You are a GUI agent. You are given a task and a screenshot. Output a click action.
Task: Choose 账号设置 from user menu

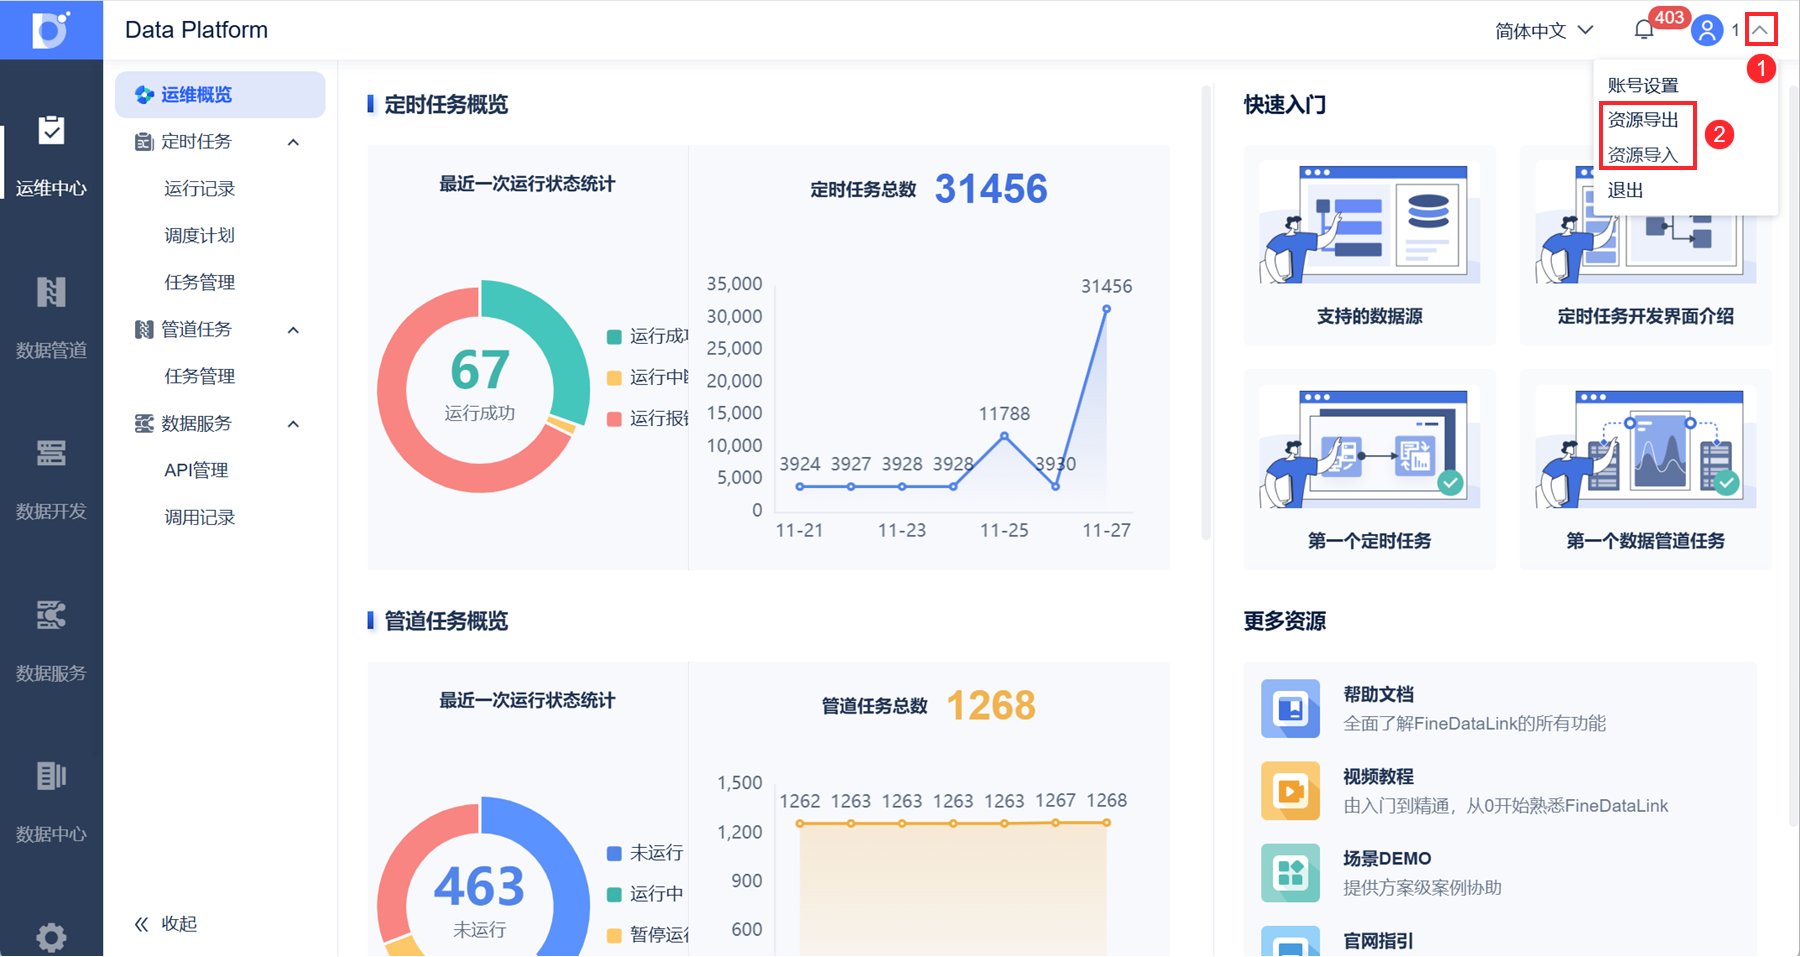tap(1643, 86)
